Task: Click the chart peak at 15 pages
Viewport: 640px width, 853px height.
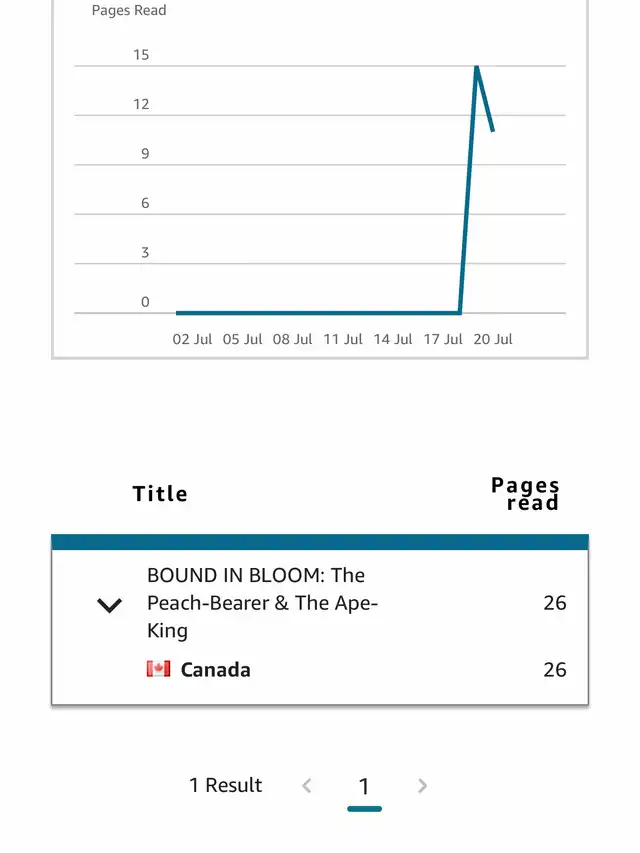Action: tap(476, 67)
